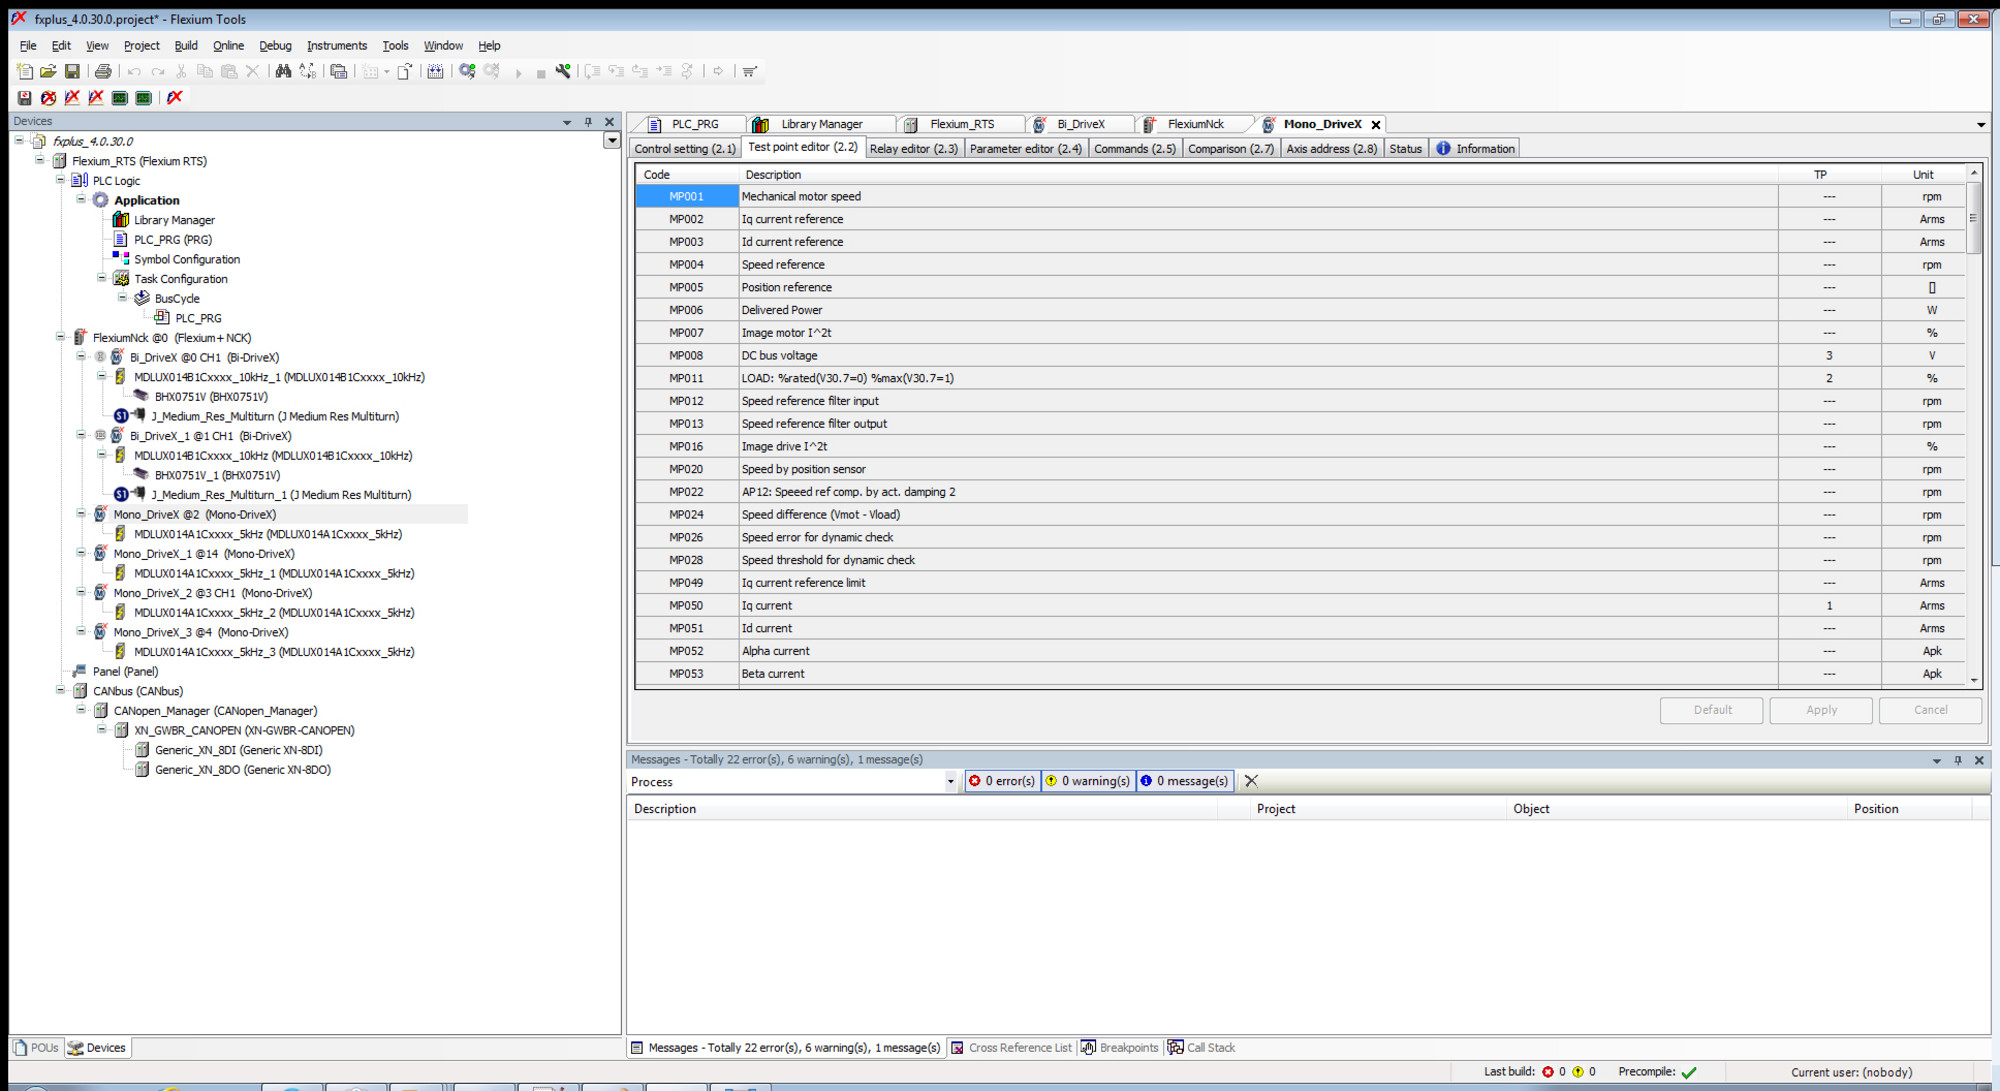Screen dimensions: 2000x1091
Task: Open the Process category dropdown
Action: click(950, 782)
